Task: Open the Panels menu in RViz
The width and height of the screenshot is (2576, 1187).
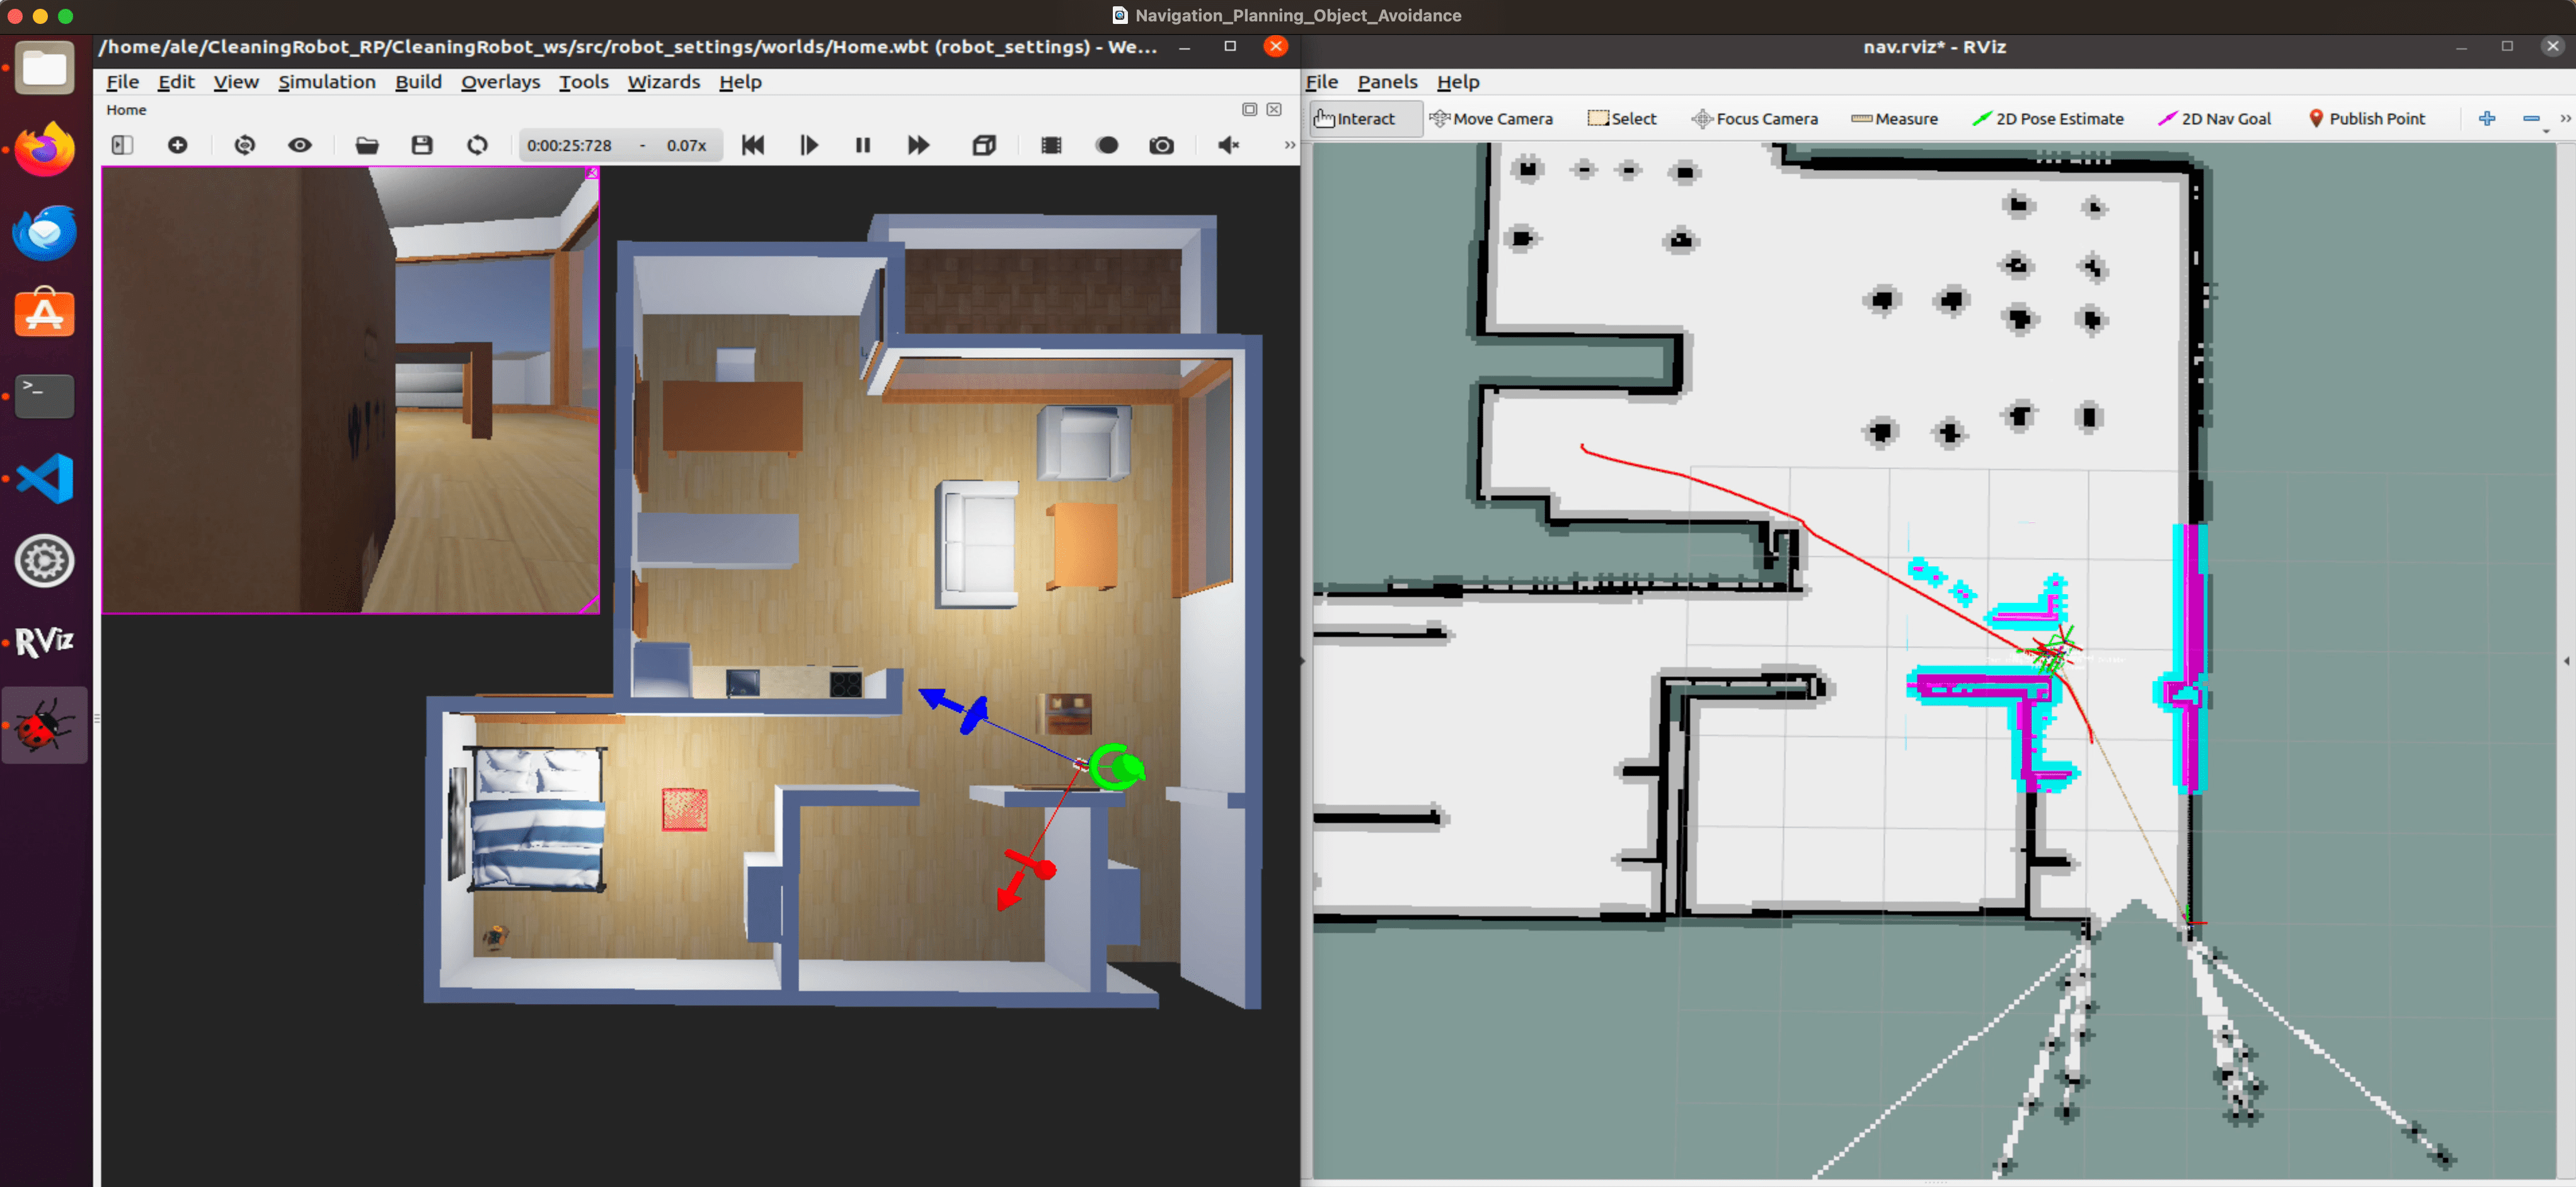Action: pos(1387,82)
